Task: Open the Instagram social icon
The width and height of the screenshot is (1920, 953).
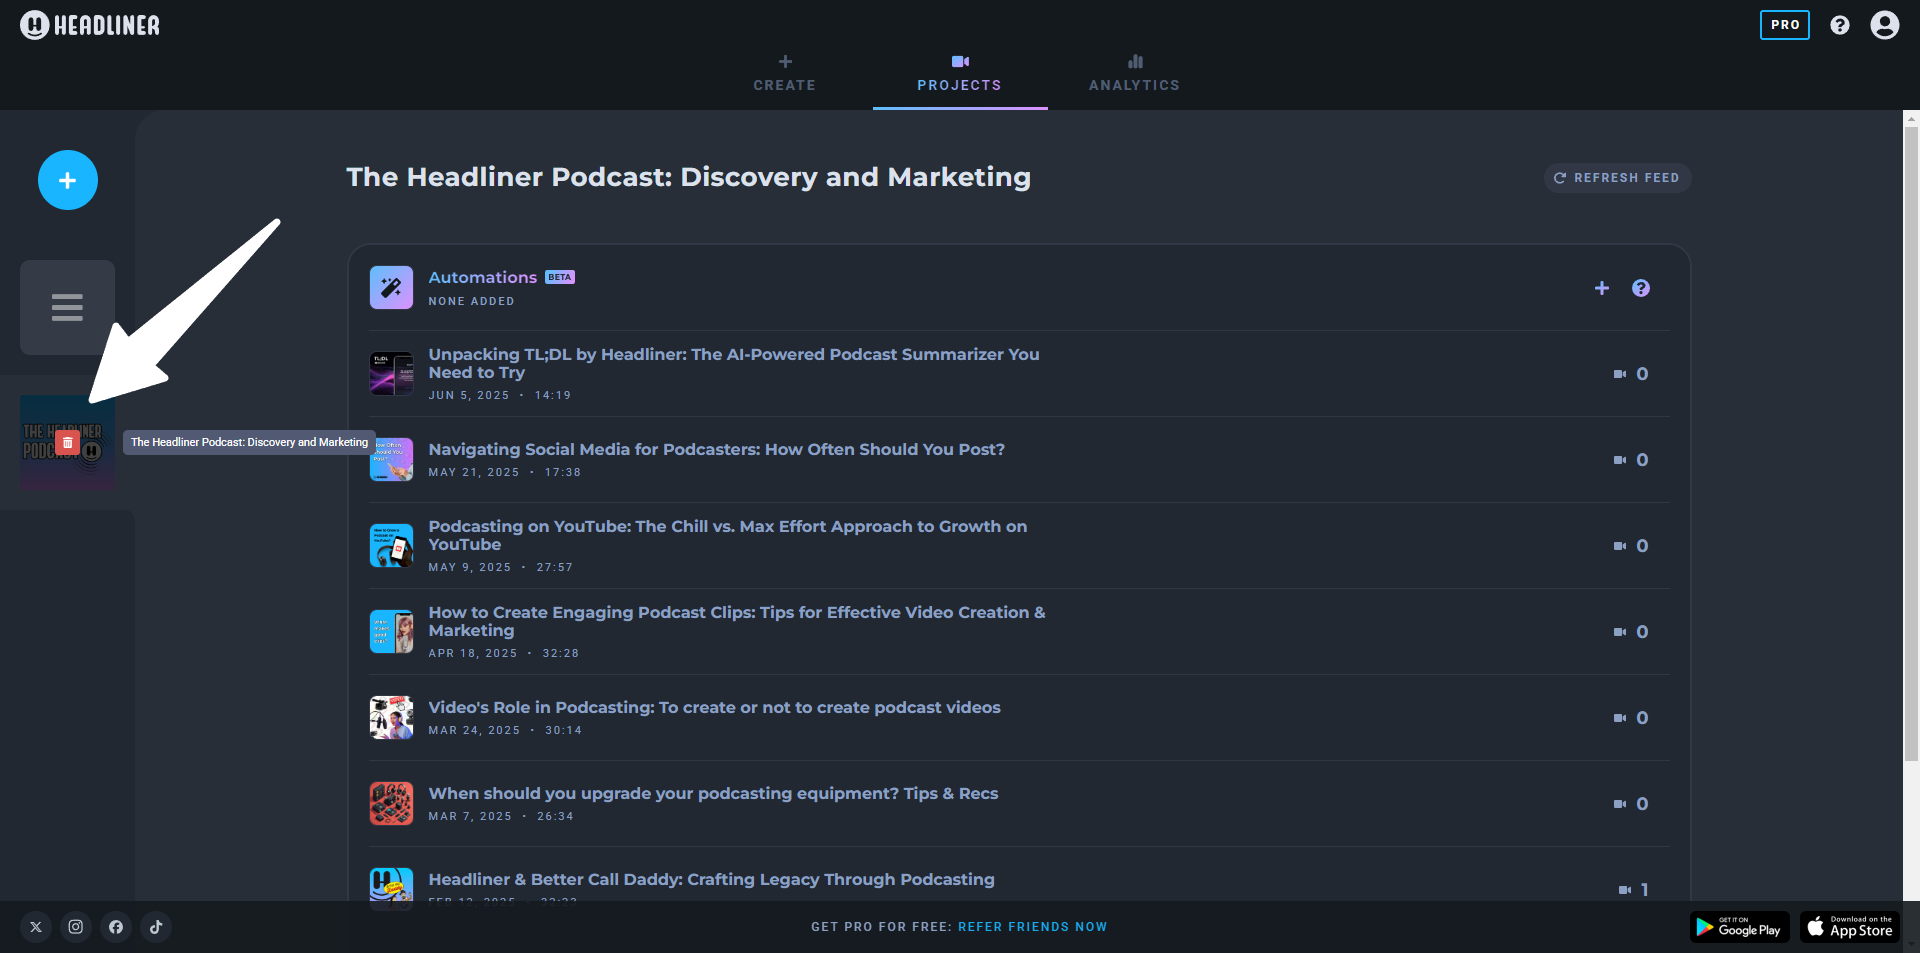Action: [76, 927]
